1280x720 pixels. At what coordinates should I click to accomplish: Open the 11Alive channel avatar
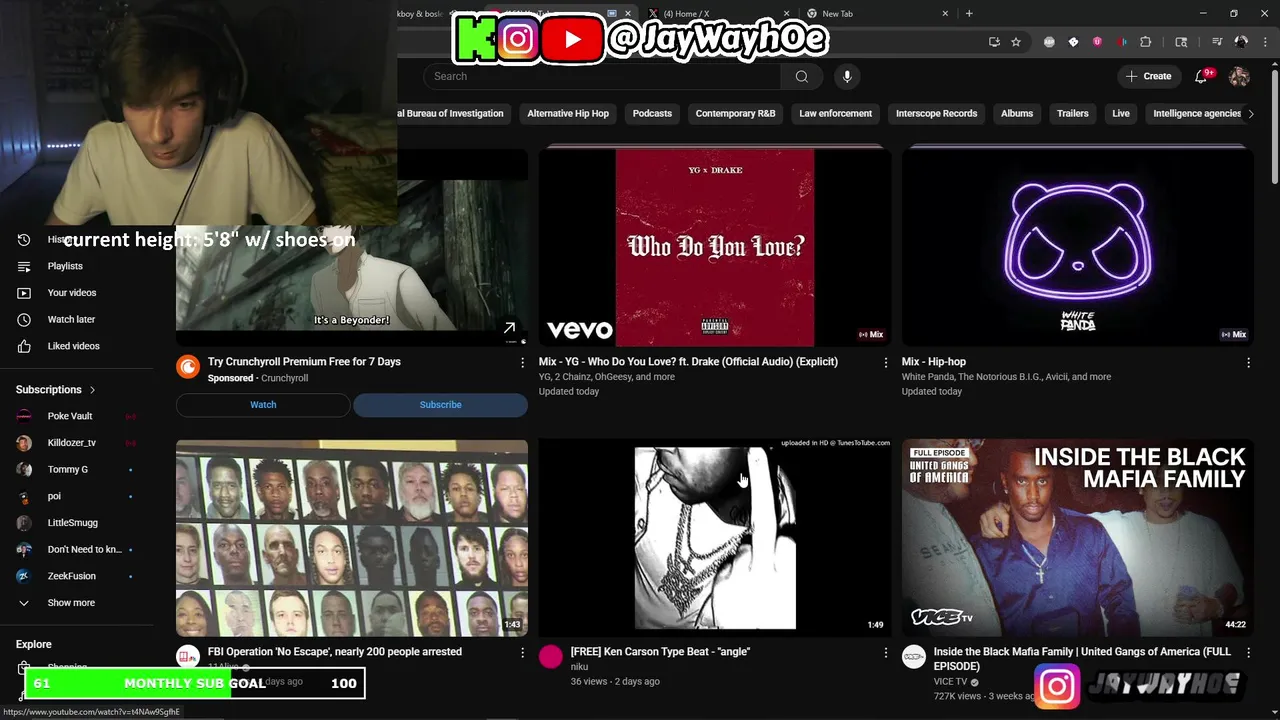(188, 656)
